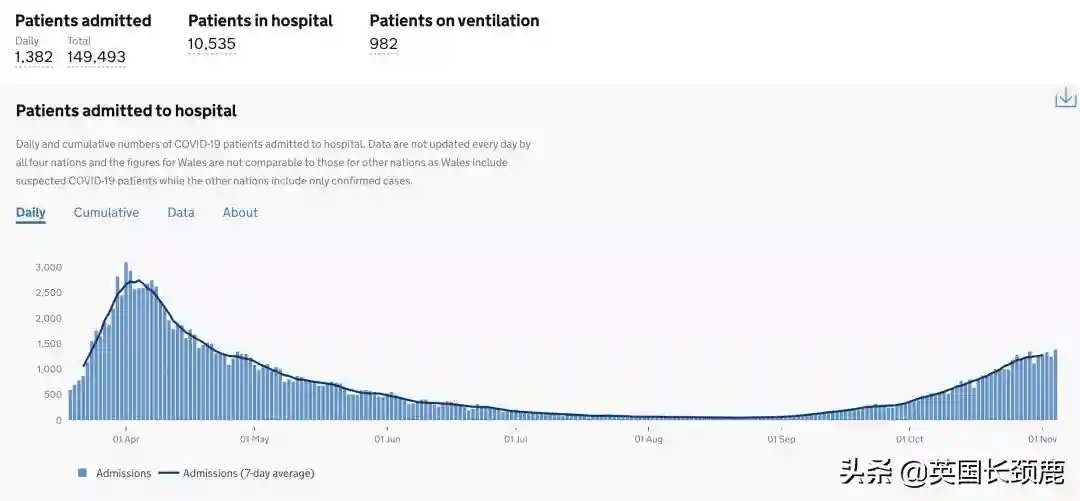Click the ventilation figure 982
This screenshot has height=501, width=1080.
click(383, 43)
